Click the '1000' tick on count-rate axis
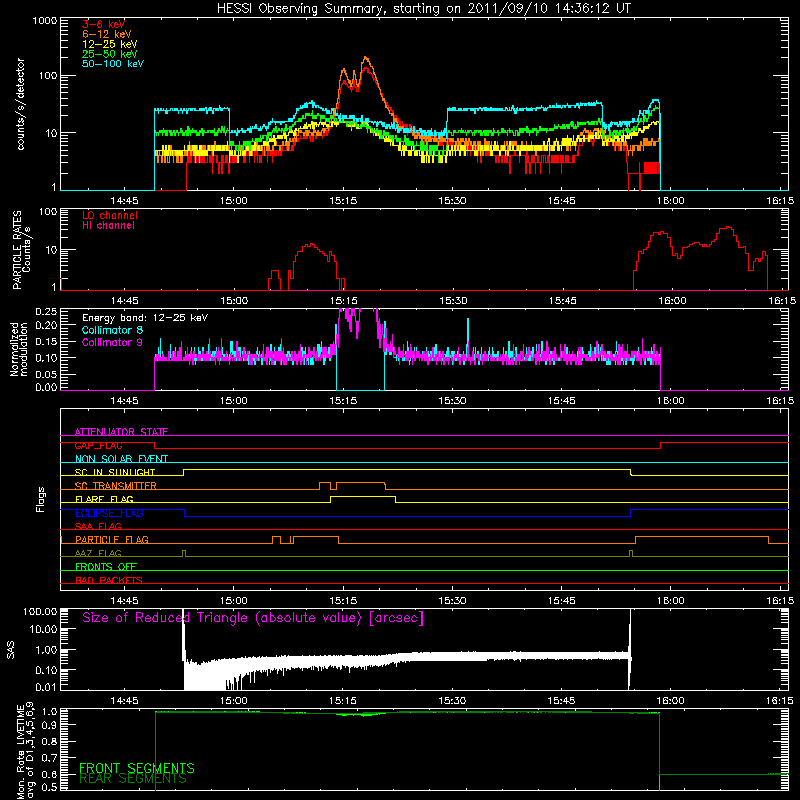 click(45, 21)
